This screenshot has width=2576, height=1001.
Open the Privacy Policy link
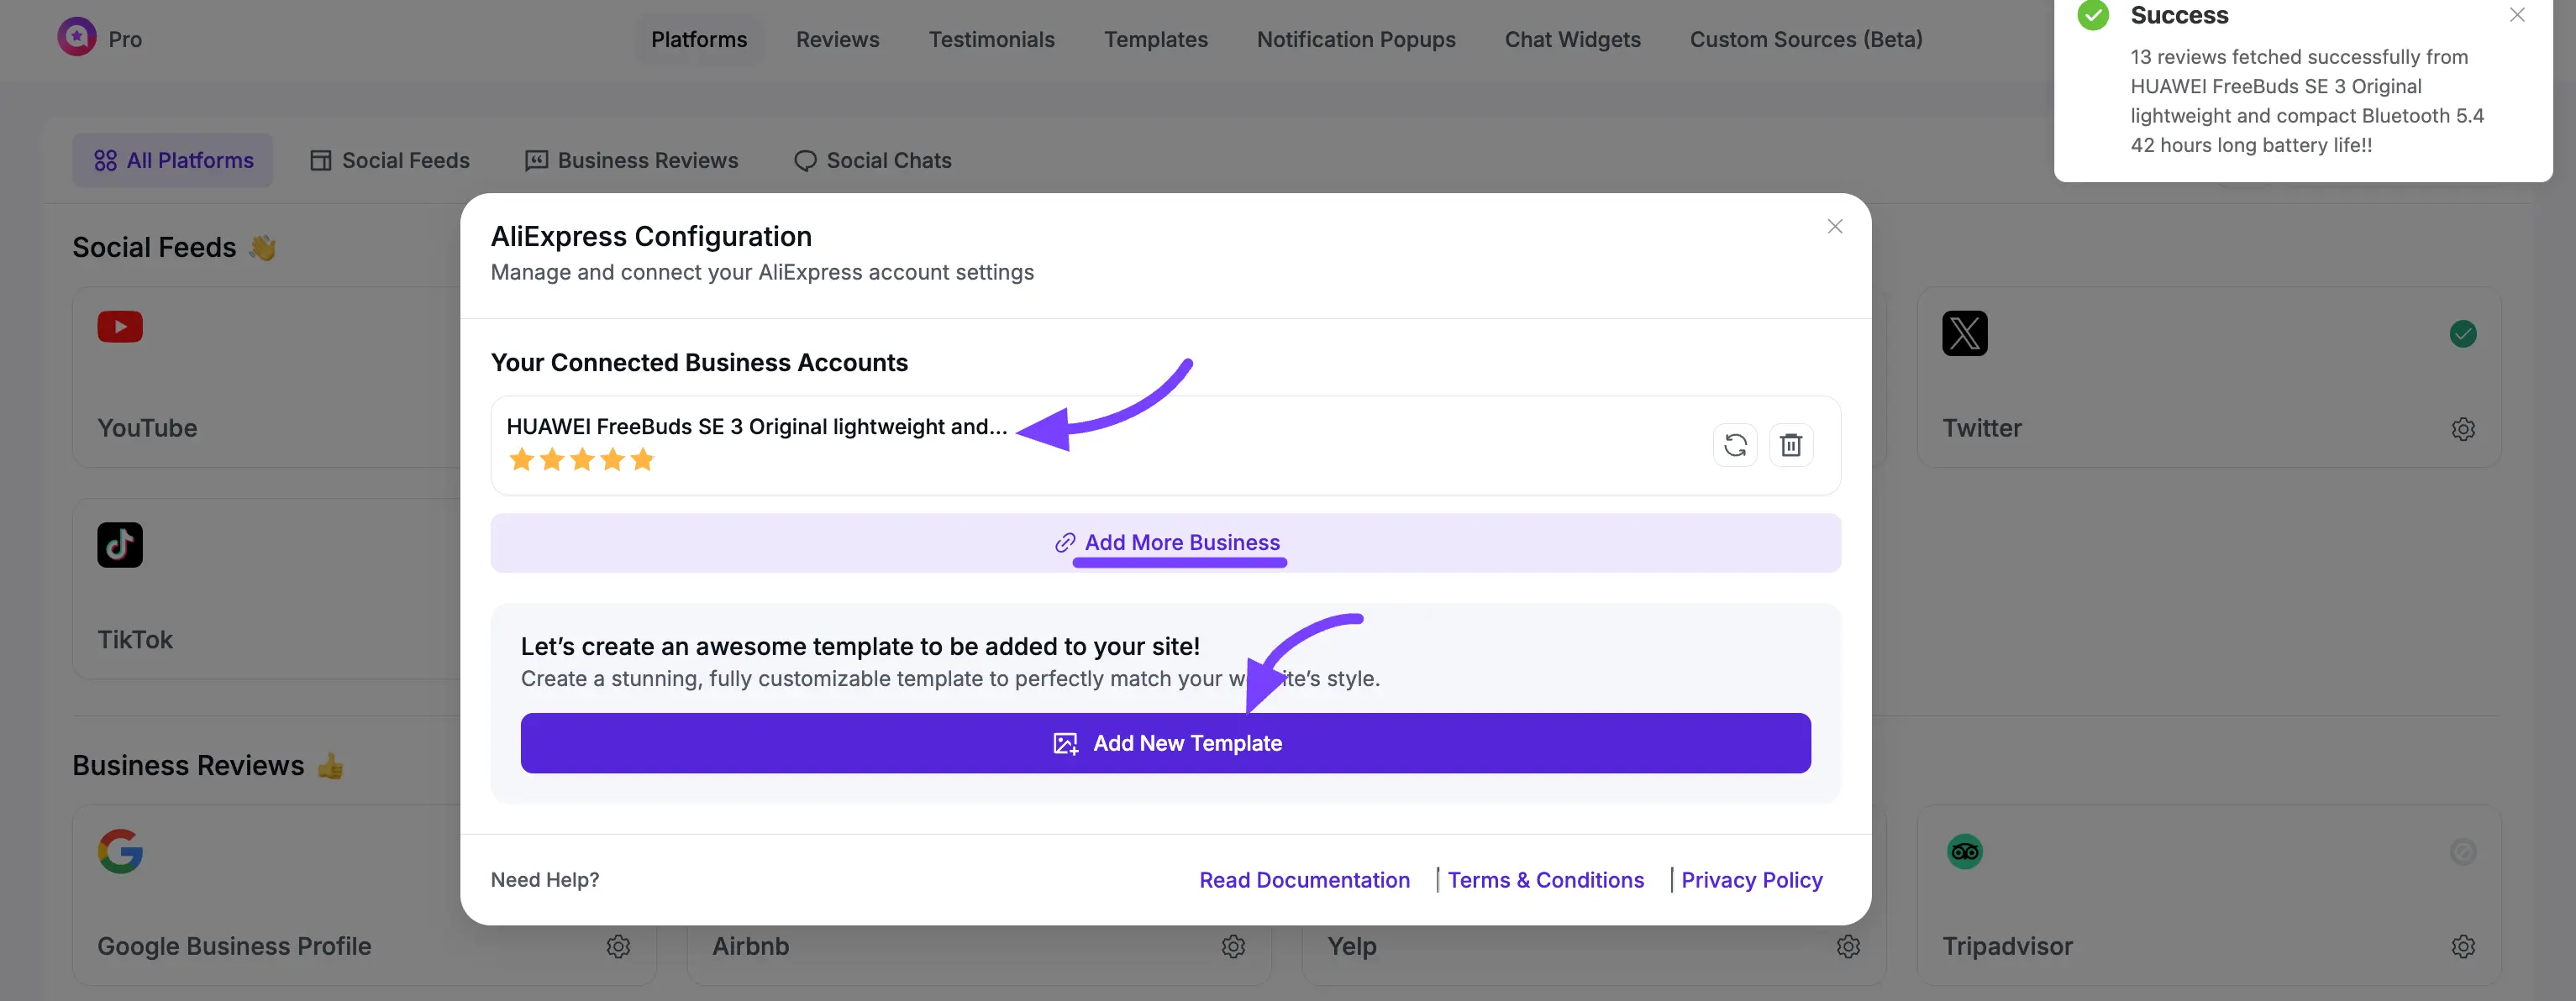[x=1751, y=880]
